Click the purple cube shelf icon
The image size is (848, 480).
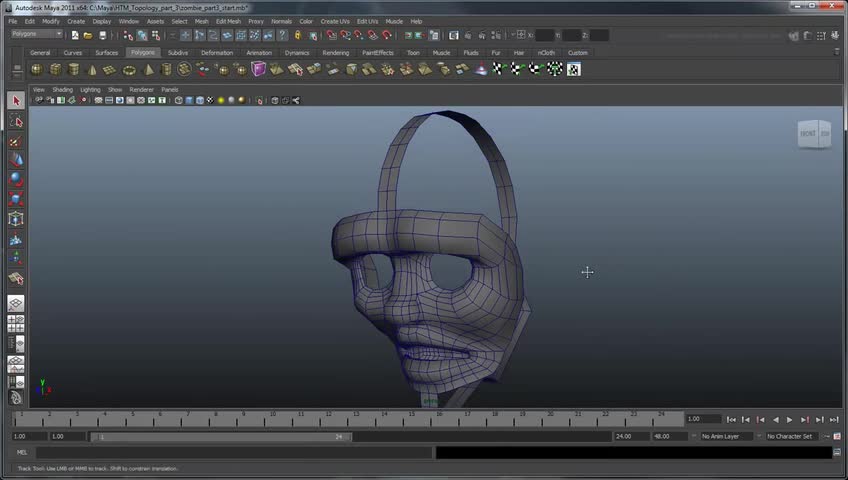point(258,69)
